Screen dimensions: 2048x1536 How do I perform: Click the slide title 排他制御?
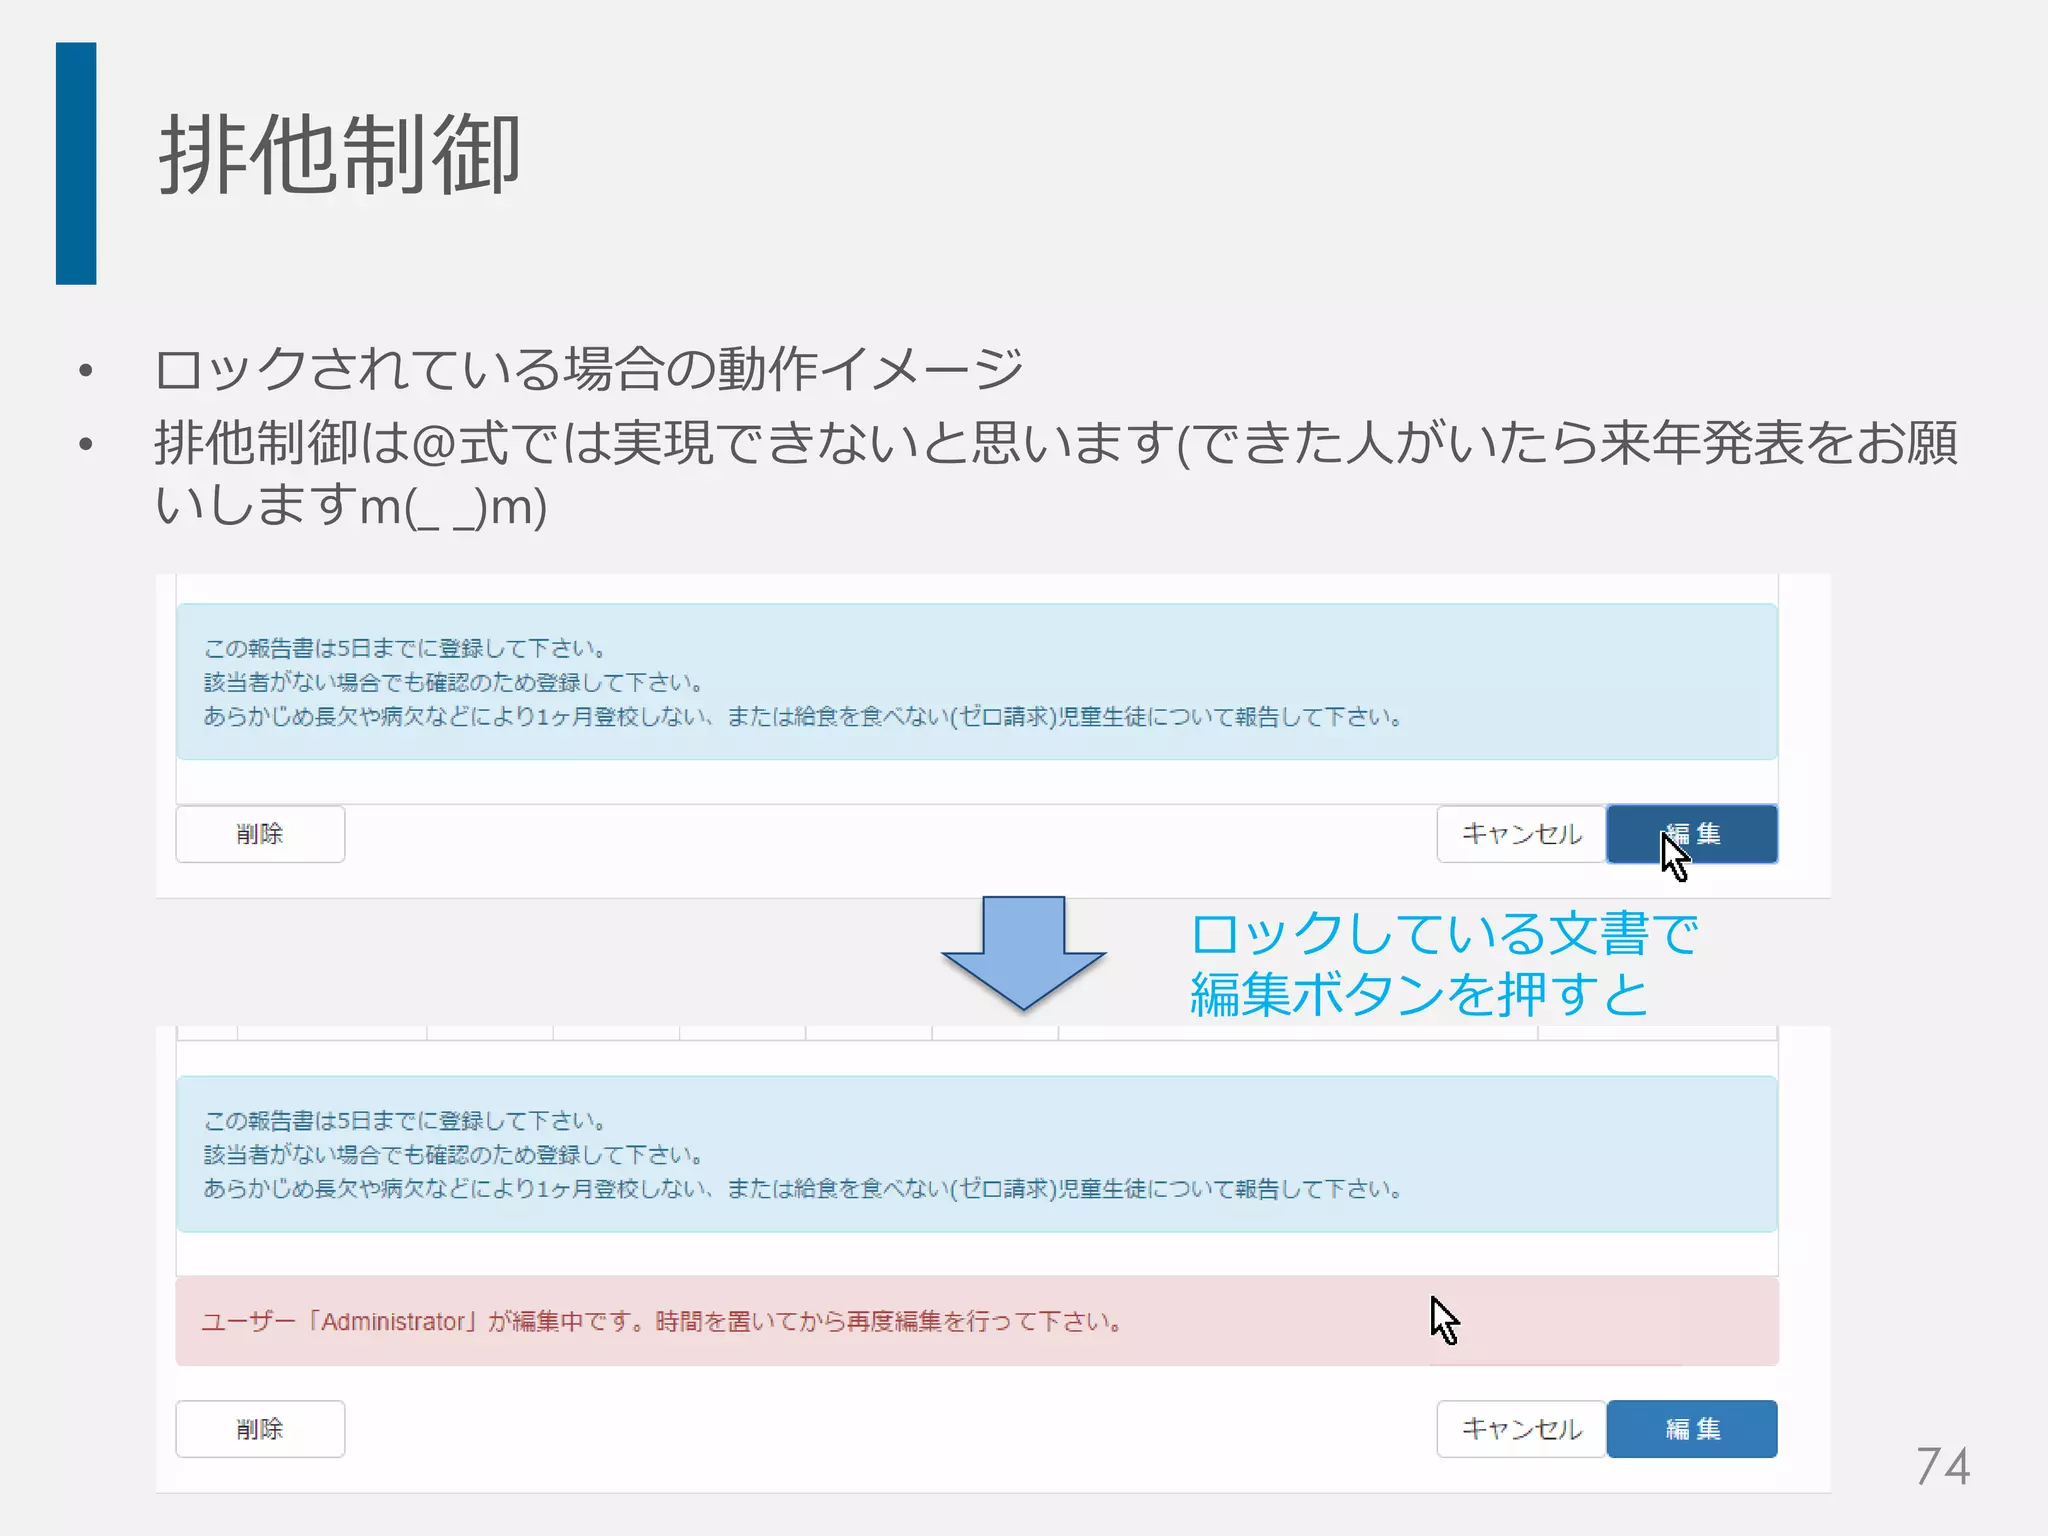[340, 155]
